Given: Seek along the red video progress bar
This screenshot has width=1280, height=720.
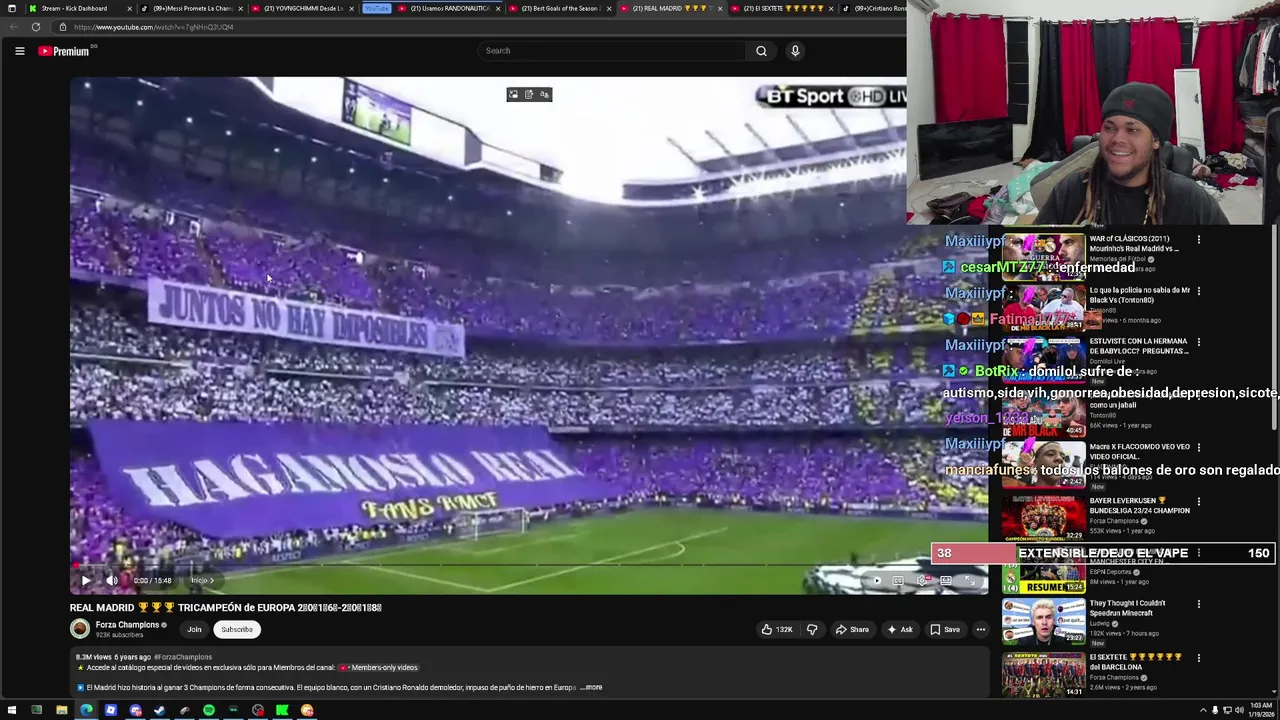Looking at the screenshot, I should tap(528, 566).
